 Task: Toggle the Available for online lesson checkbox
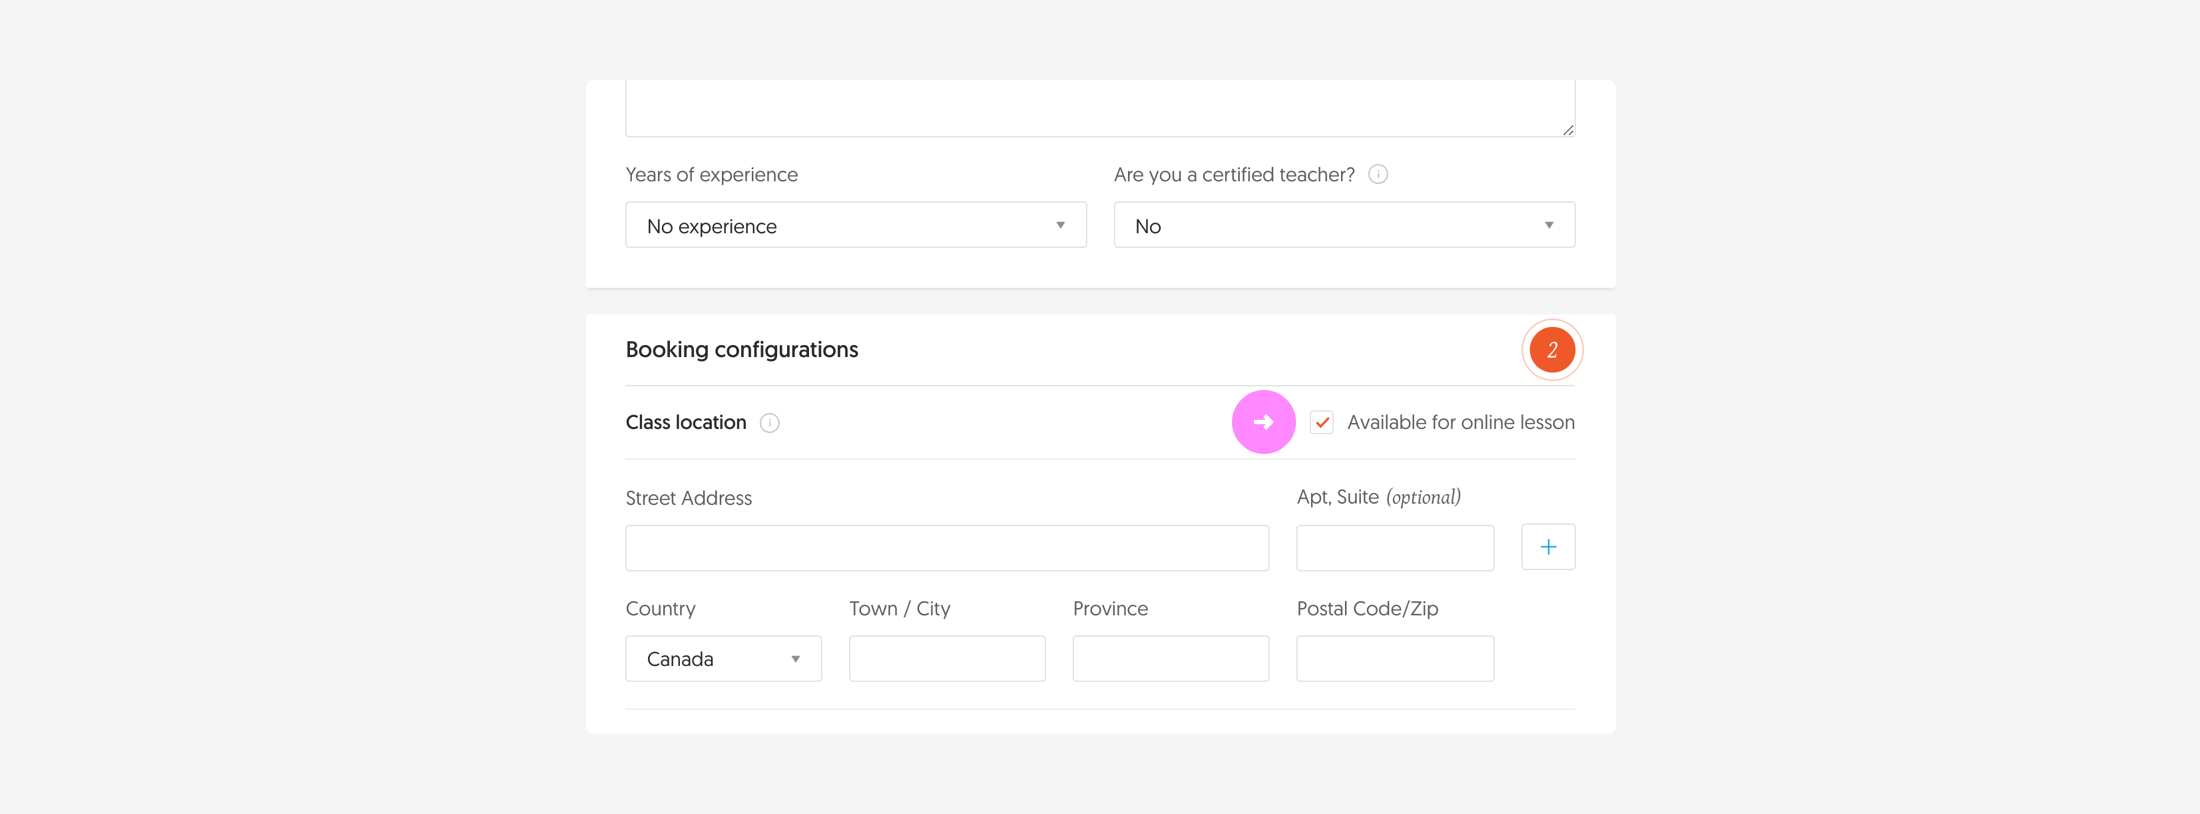click(x=1322, y=422)
